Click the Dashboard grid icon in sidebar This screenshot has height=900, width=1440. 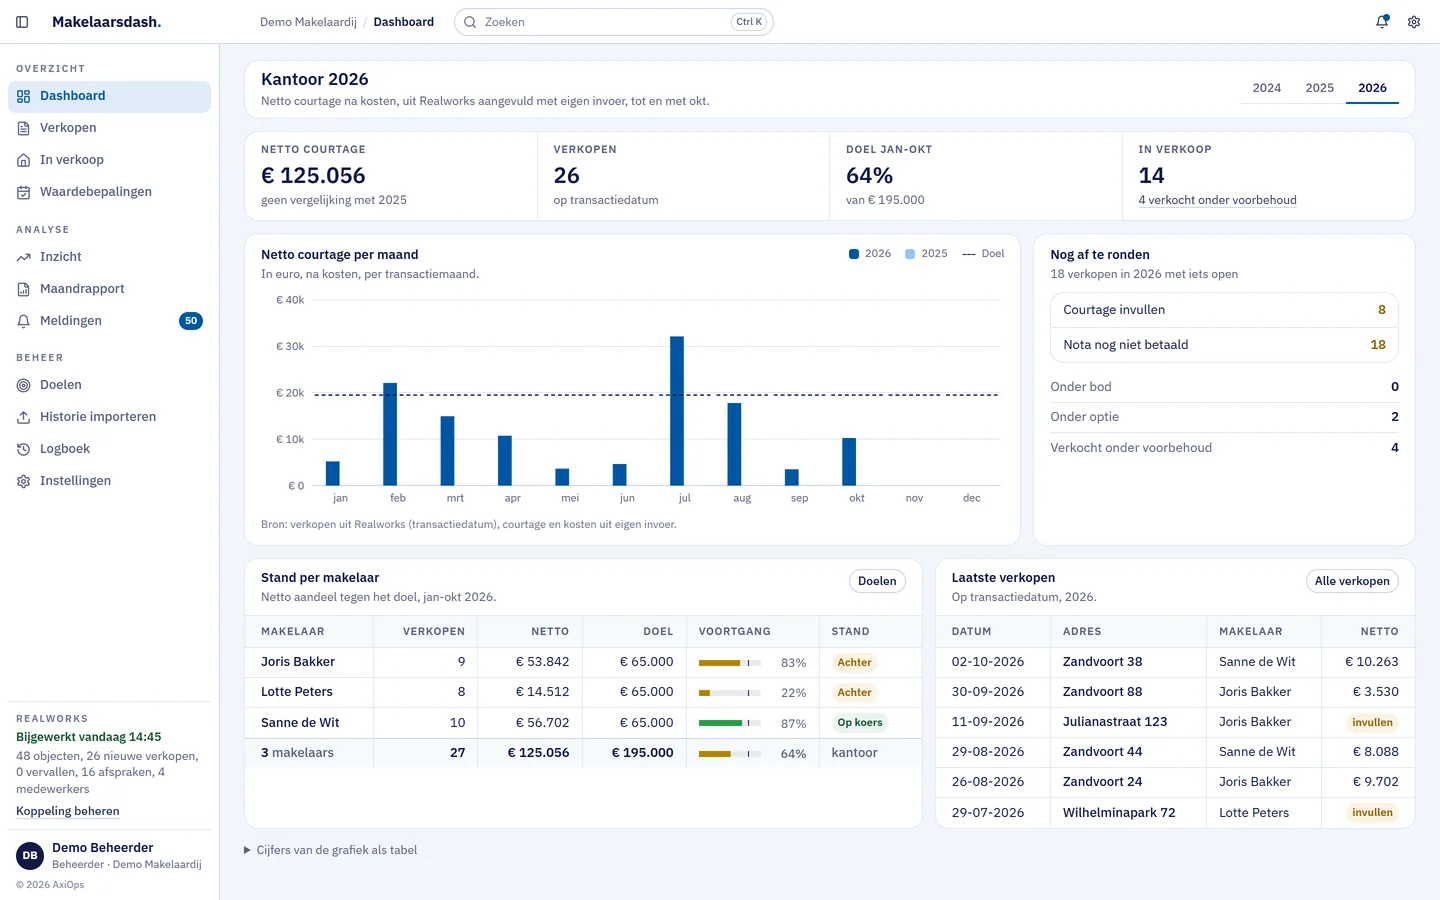click(x=24, y=97)
